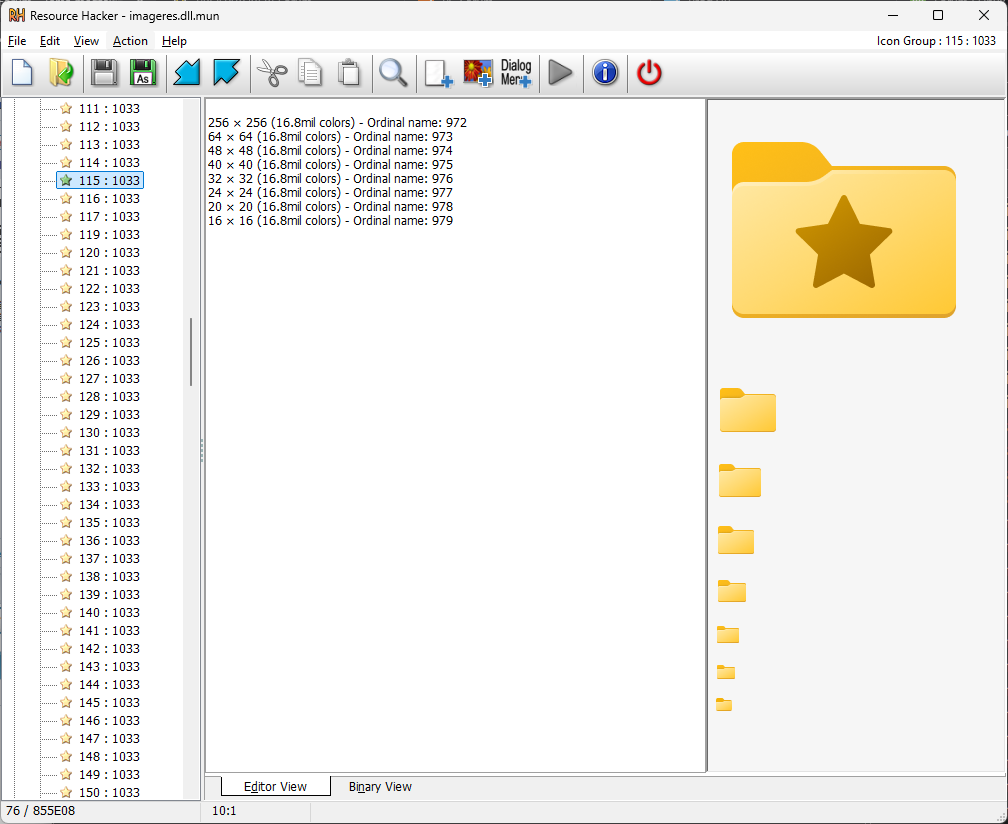Click the 10:1 cursor position status entry
The width and height of the screenshot is (1008, 824).
click(224, 811)
